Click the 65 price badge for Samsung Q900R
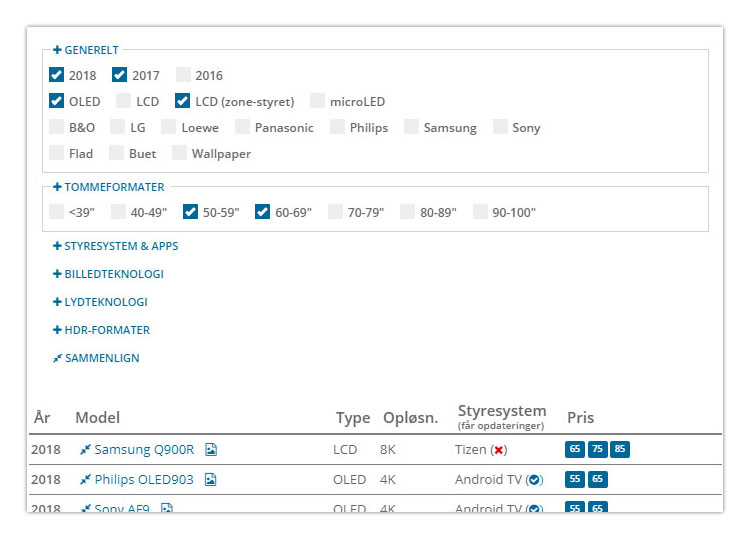Viewport: 751px width, 539px height. (575, 449)
